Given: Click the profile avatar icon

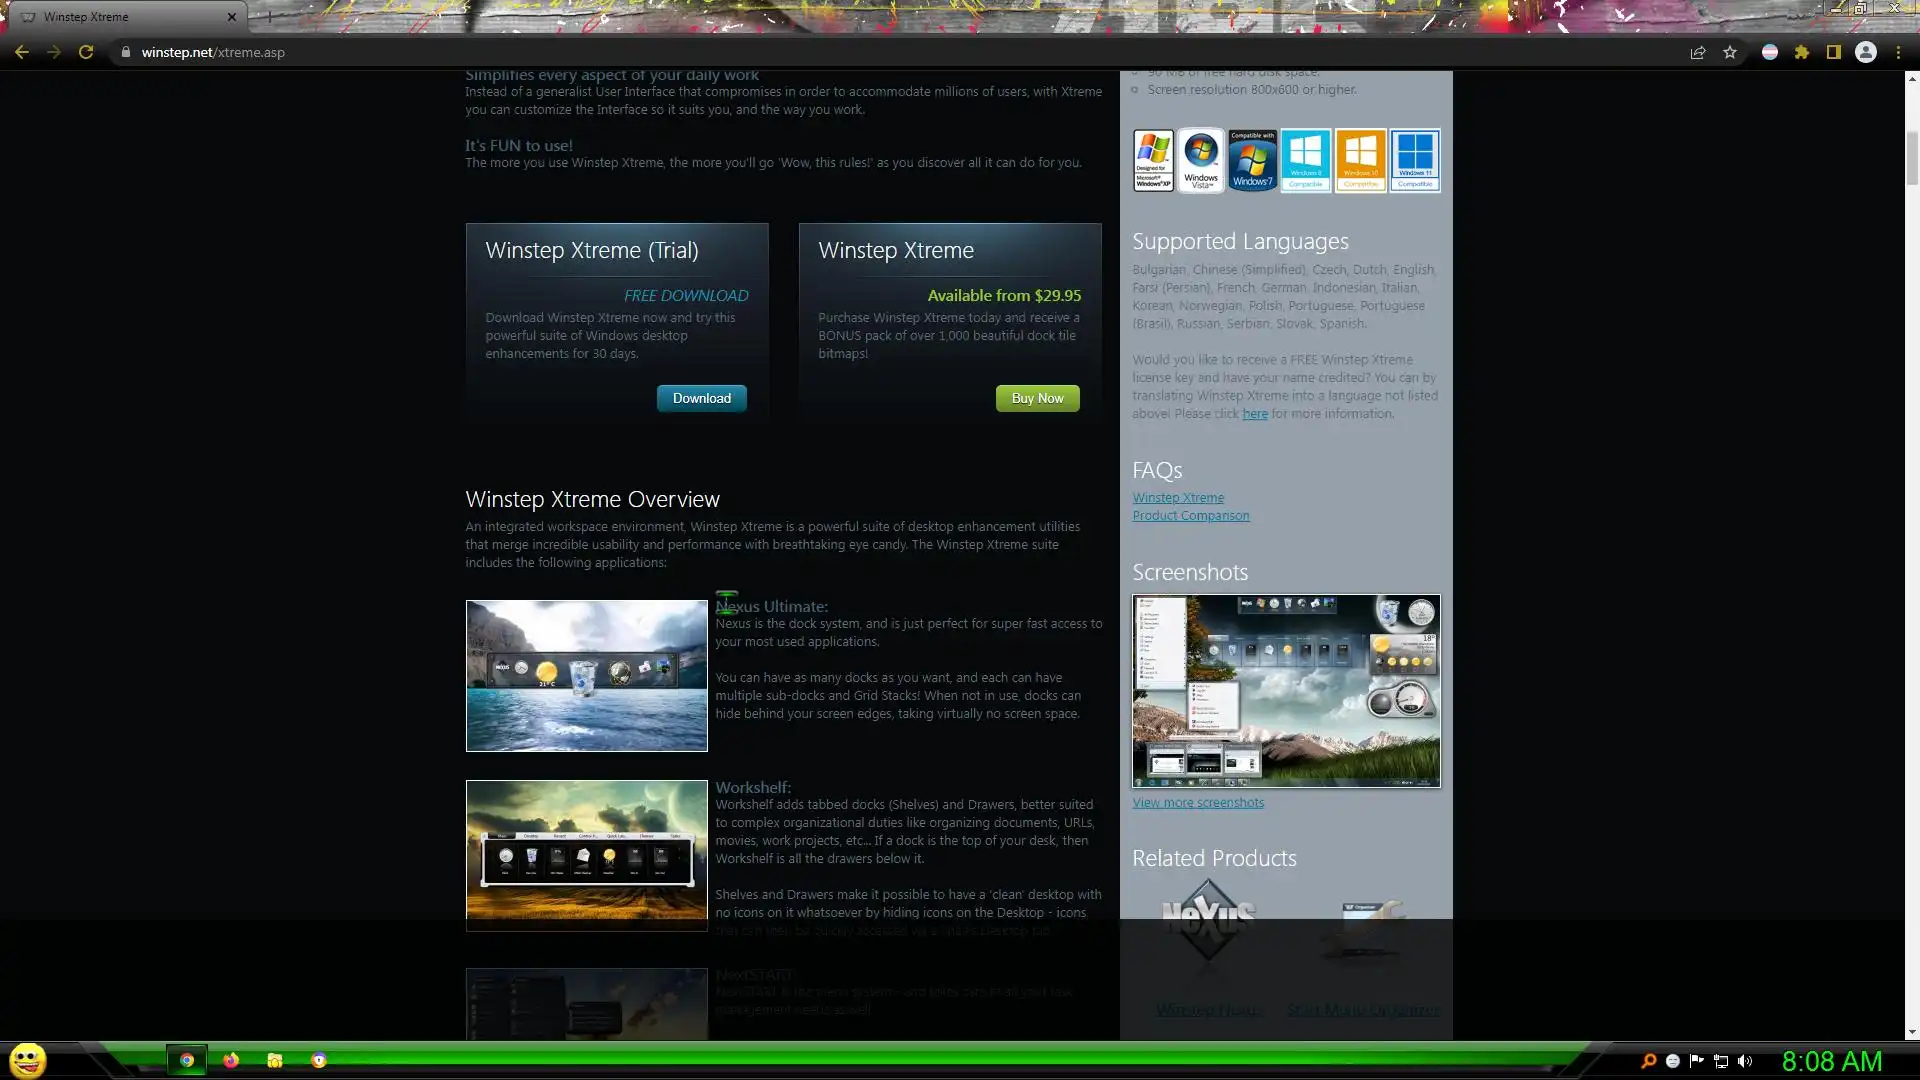Looking at the screenshot, I should coord(1866,52).
